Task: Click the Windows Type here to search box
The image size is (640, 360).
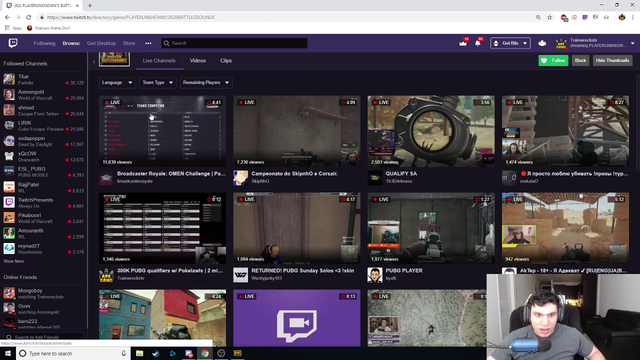Action: point(73,353)
